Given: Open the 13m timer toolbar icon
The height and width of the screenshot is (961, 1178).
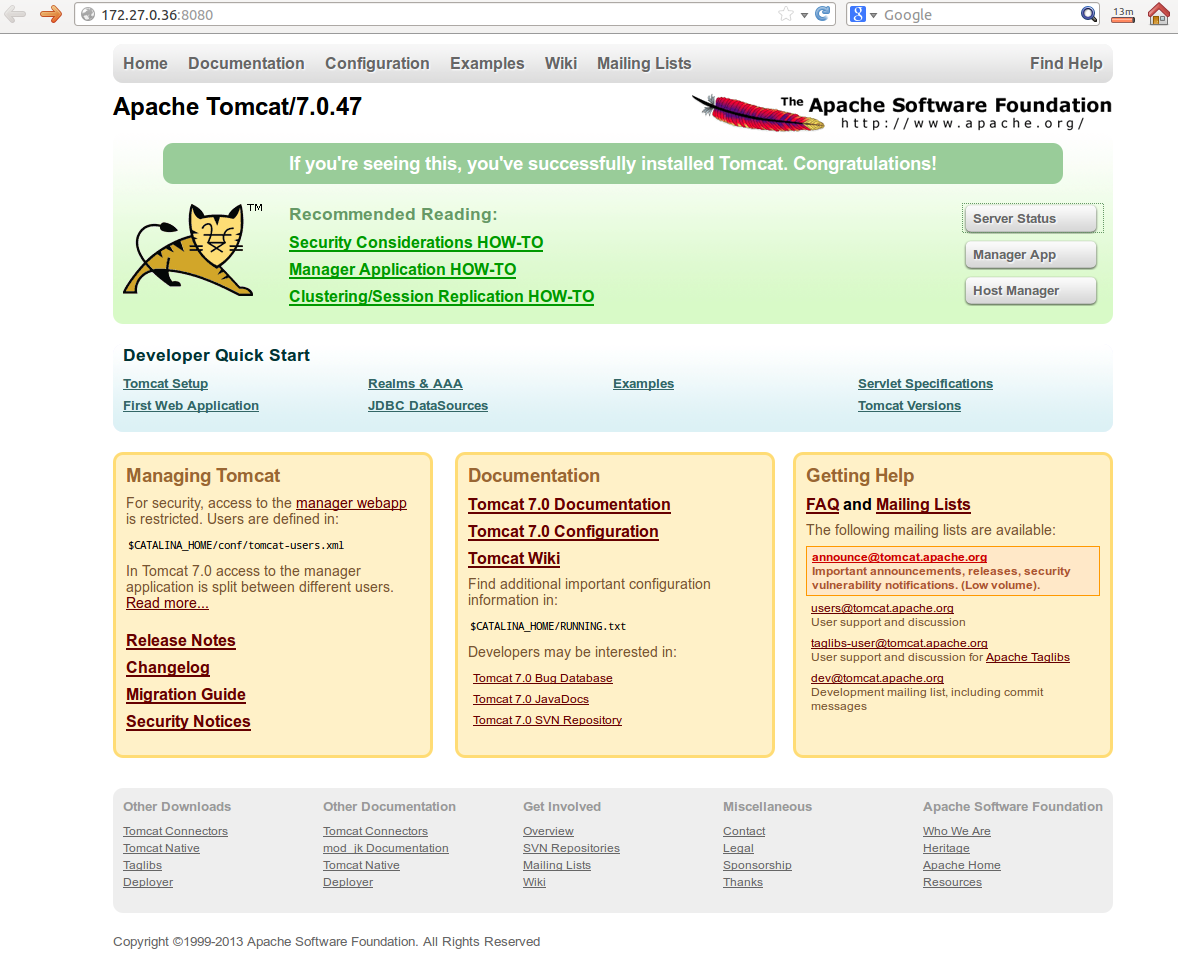Looking at the screenshot, I should tap(1123, 14).
